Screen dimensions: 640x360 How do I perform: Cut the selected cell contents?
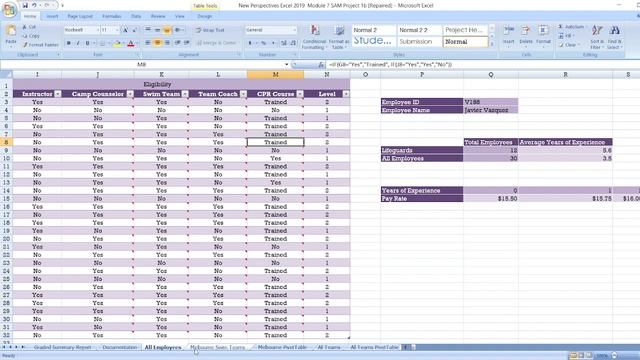[x=29, y=27]
